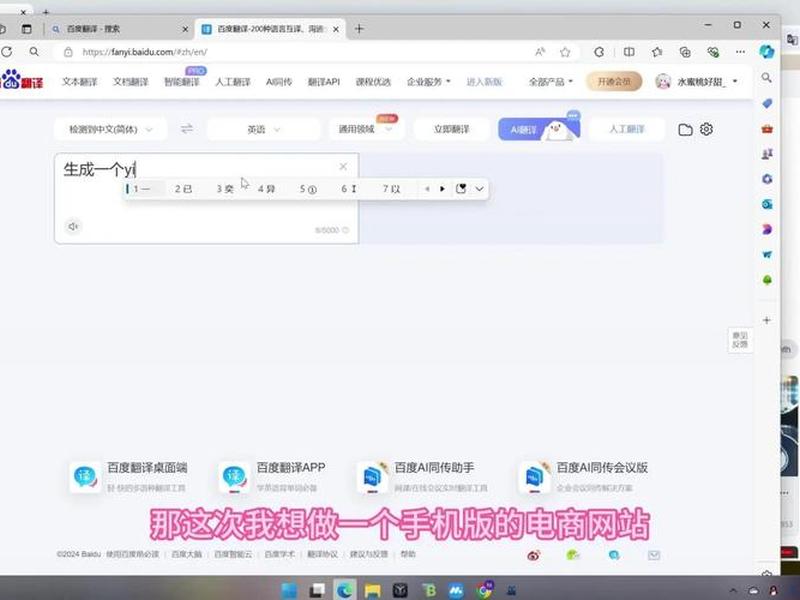Expand the IME candidate list chevron
Image resolution: width=800 pixels, height=600 pixels.
point(479,189)
